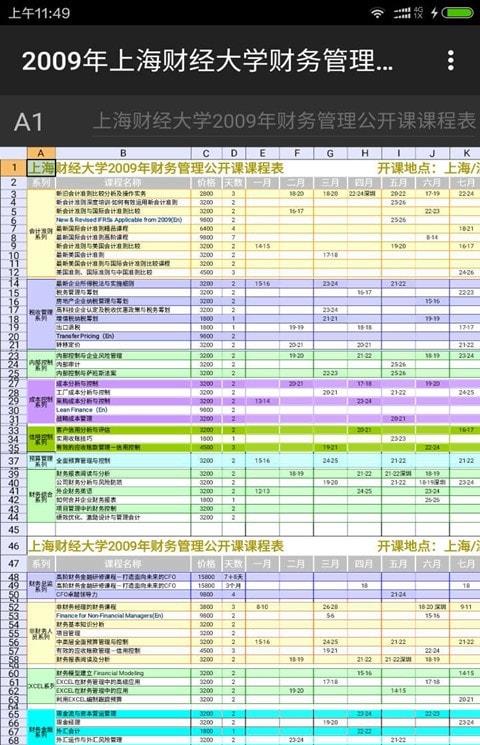The height and width of the screenshot is (745, 480).
Task: Tap the 天数 header cell in row 2
Action: click(x=233, y=183)
